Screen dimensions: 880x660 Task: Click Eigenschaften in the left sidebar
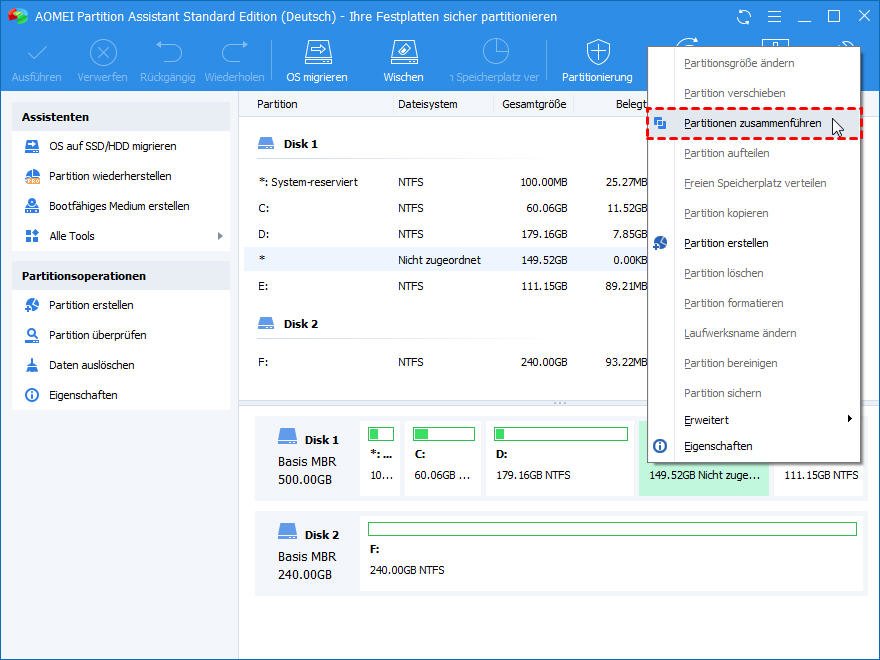coord(83,395)
